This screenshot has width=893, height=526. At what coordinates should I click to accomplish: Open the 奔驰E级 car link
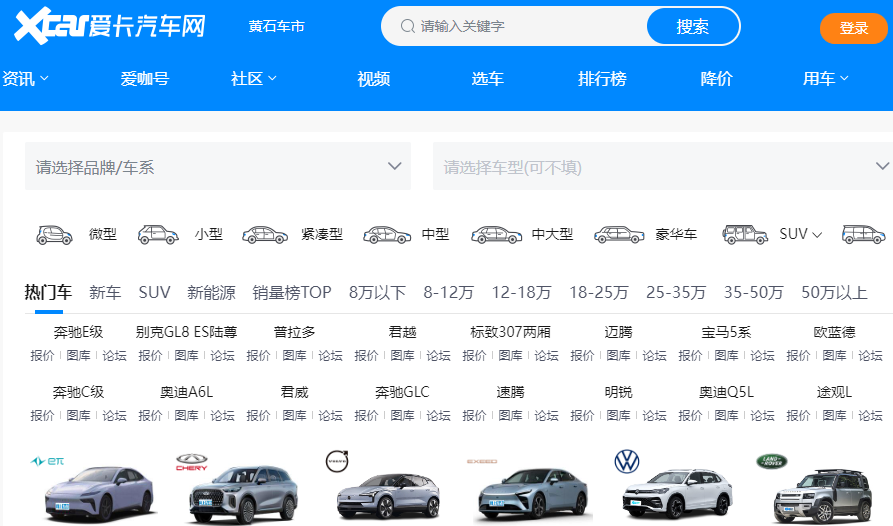click(79, 332)
